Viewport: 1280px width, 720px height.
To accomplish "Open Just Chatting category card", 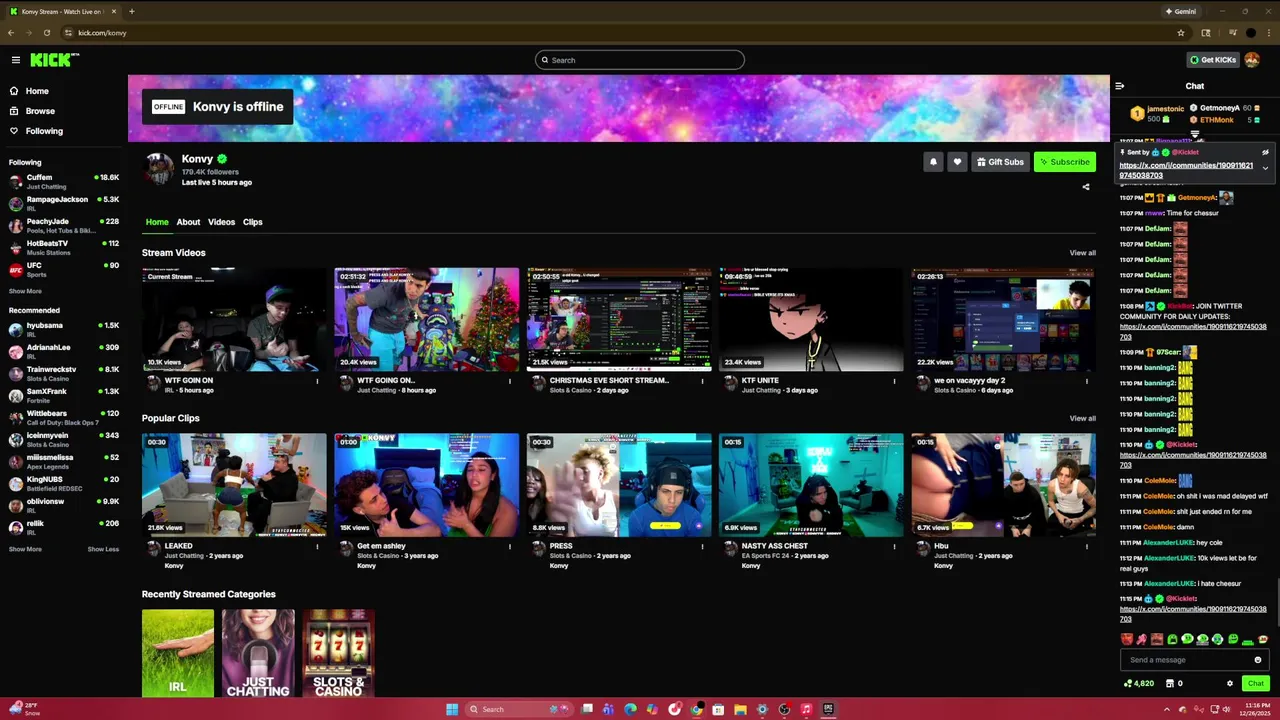I will pyautogui.click(x=258, y=653).
